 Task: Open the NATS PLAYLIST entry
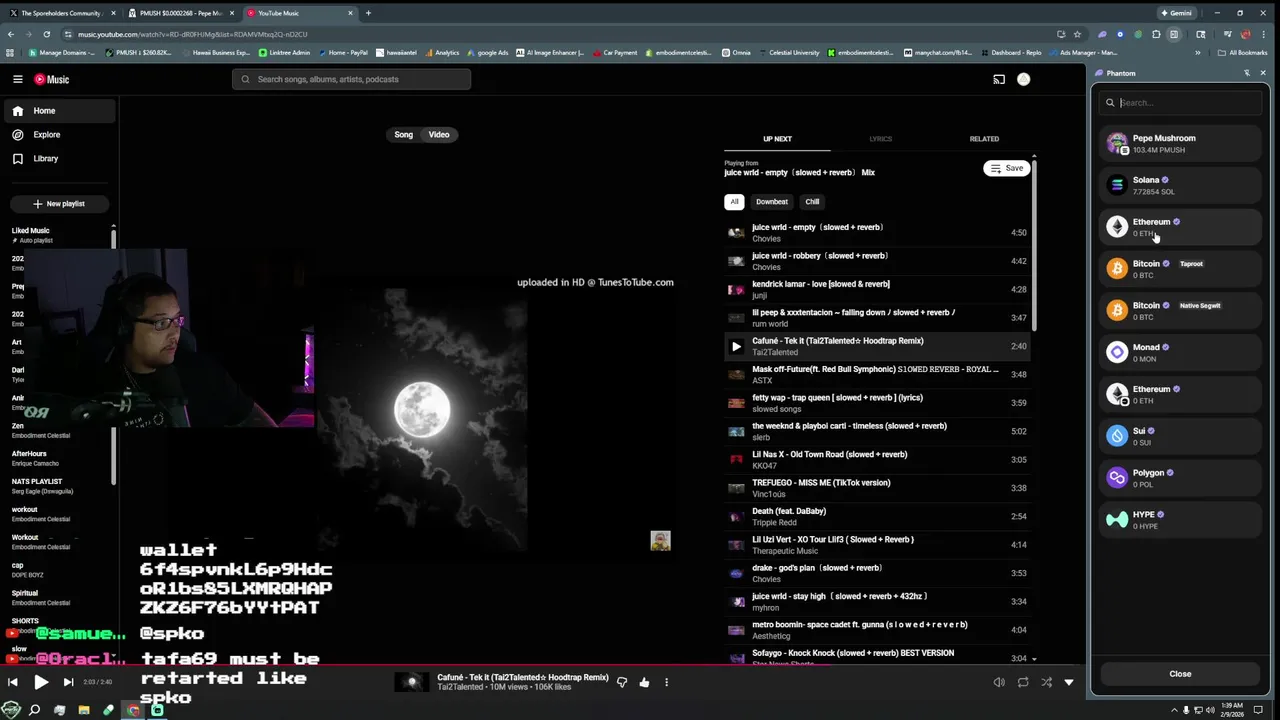56,486
